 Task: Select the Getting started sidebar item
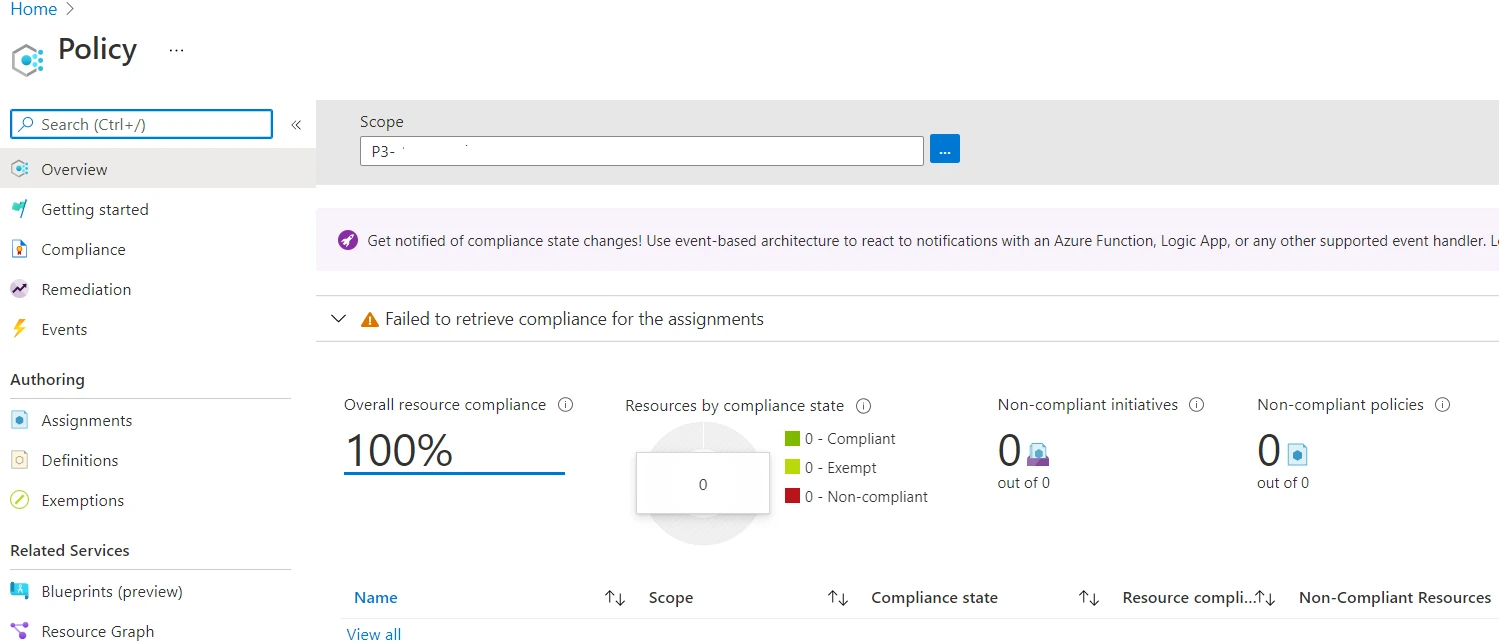point(94,208)
